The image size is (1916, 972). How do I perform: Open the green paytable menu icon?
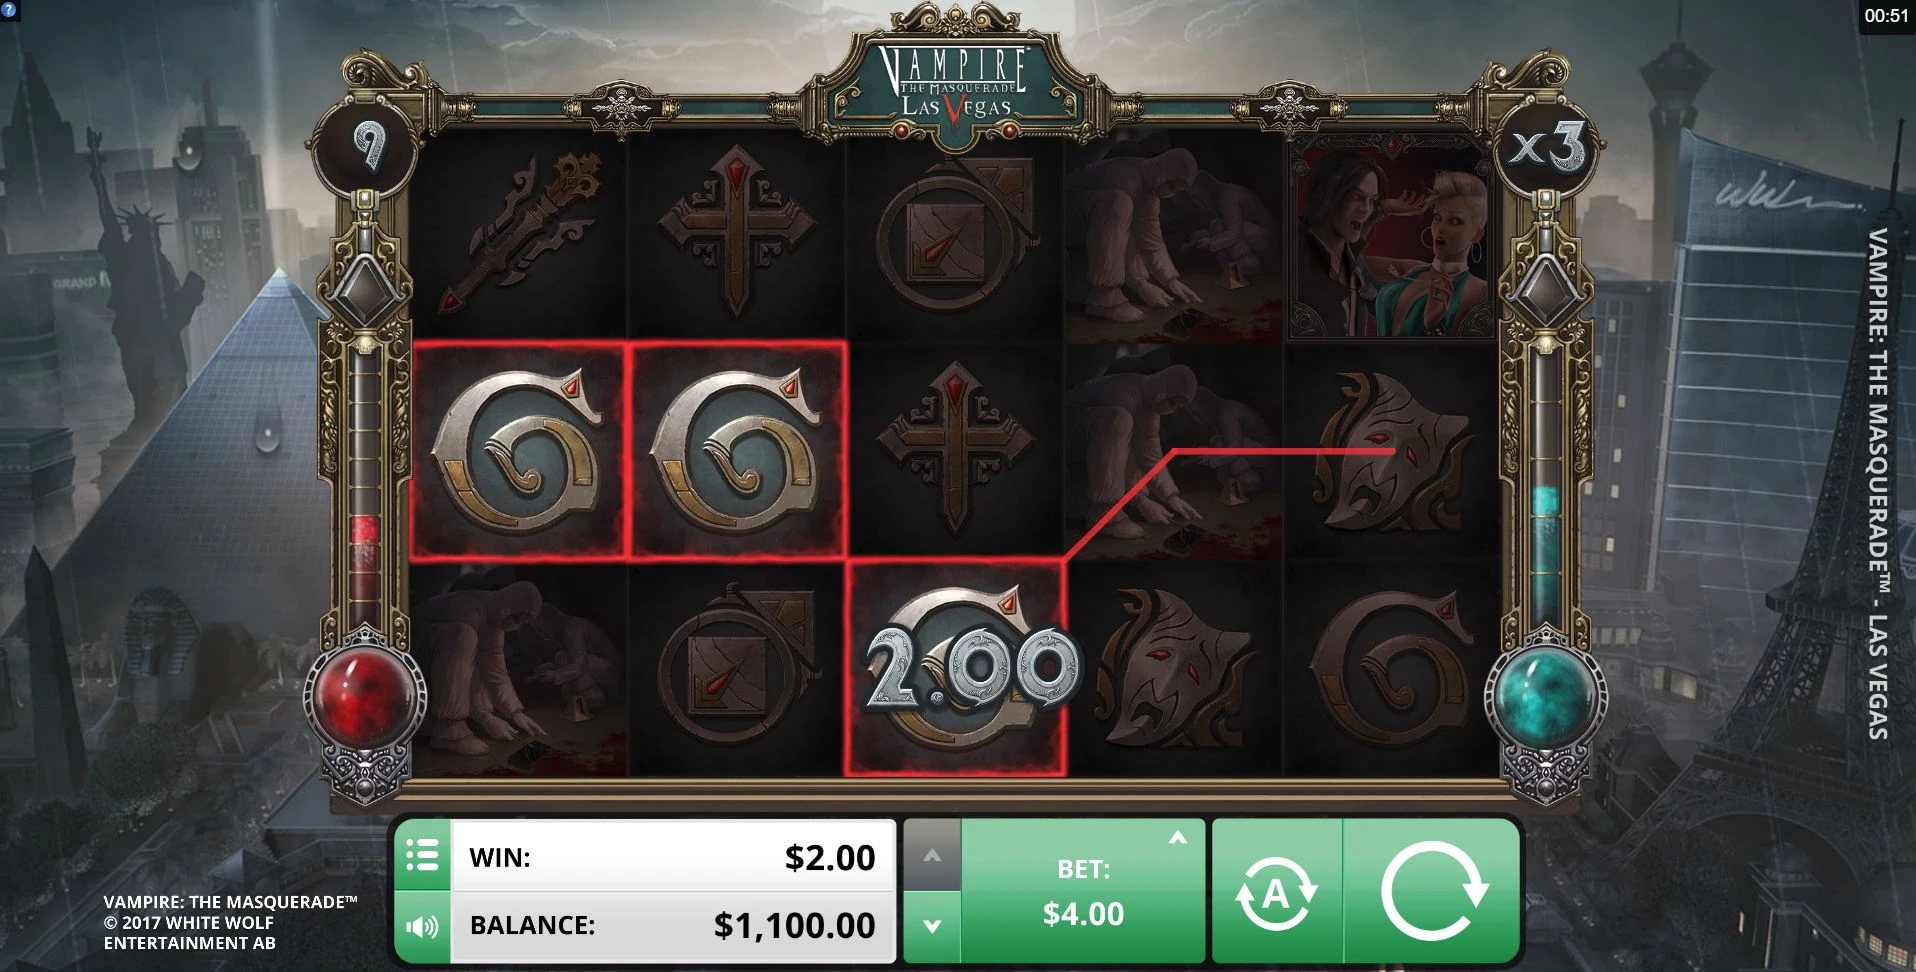click(x=422, y=855)
